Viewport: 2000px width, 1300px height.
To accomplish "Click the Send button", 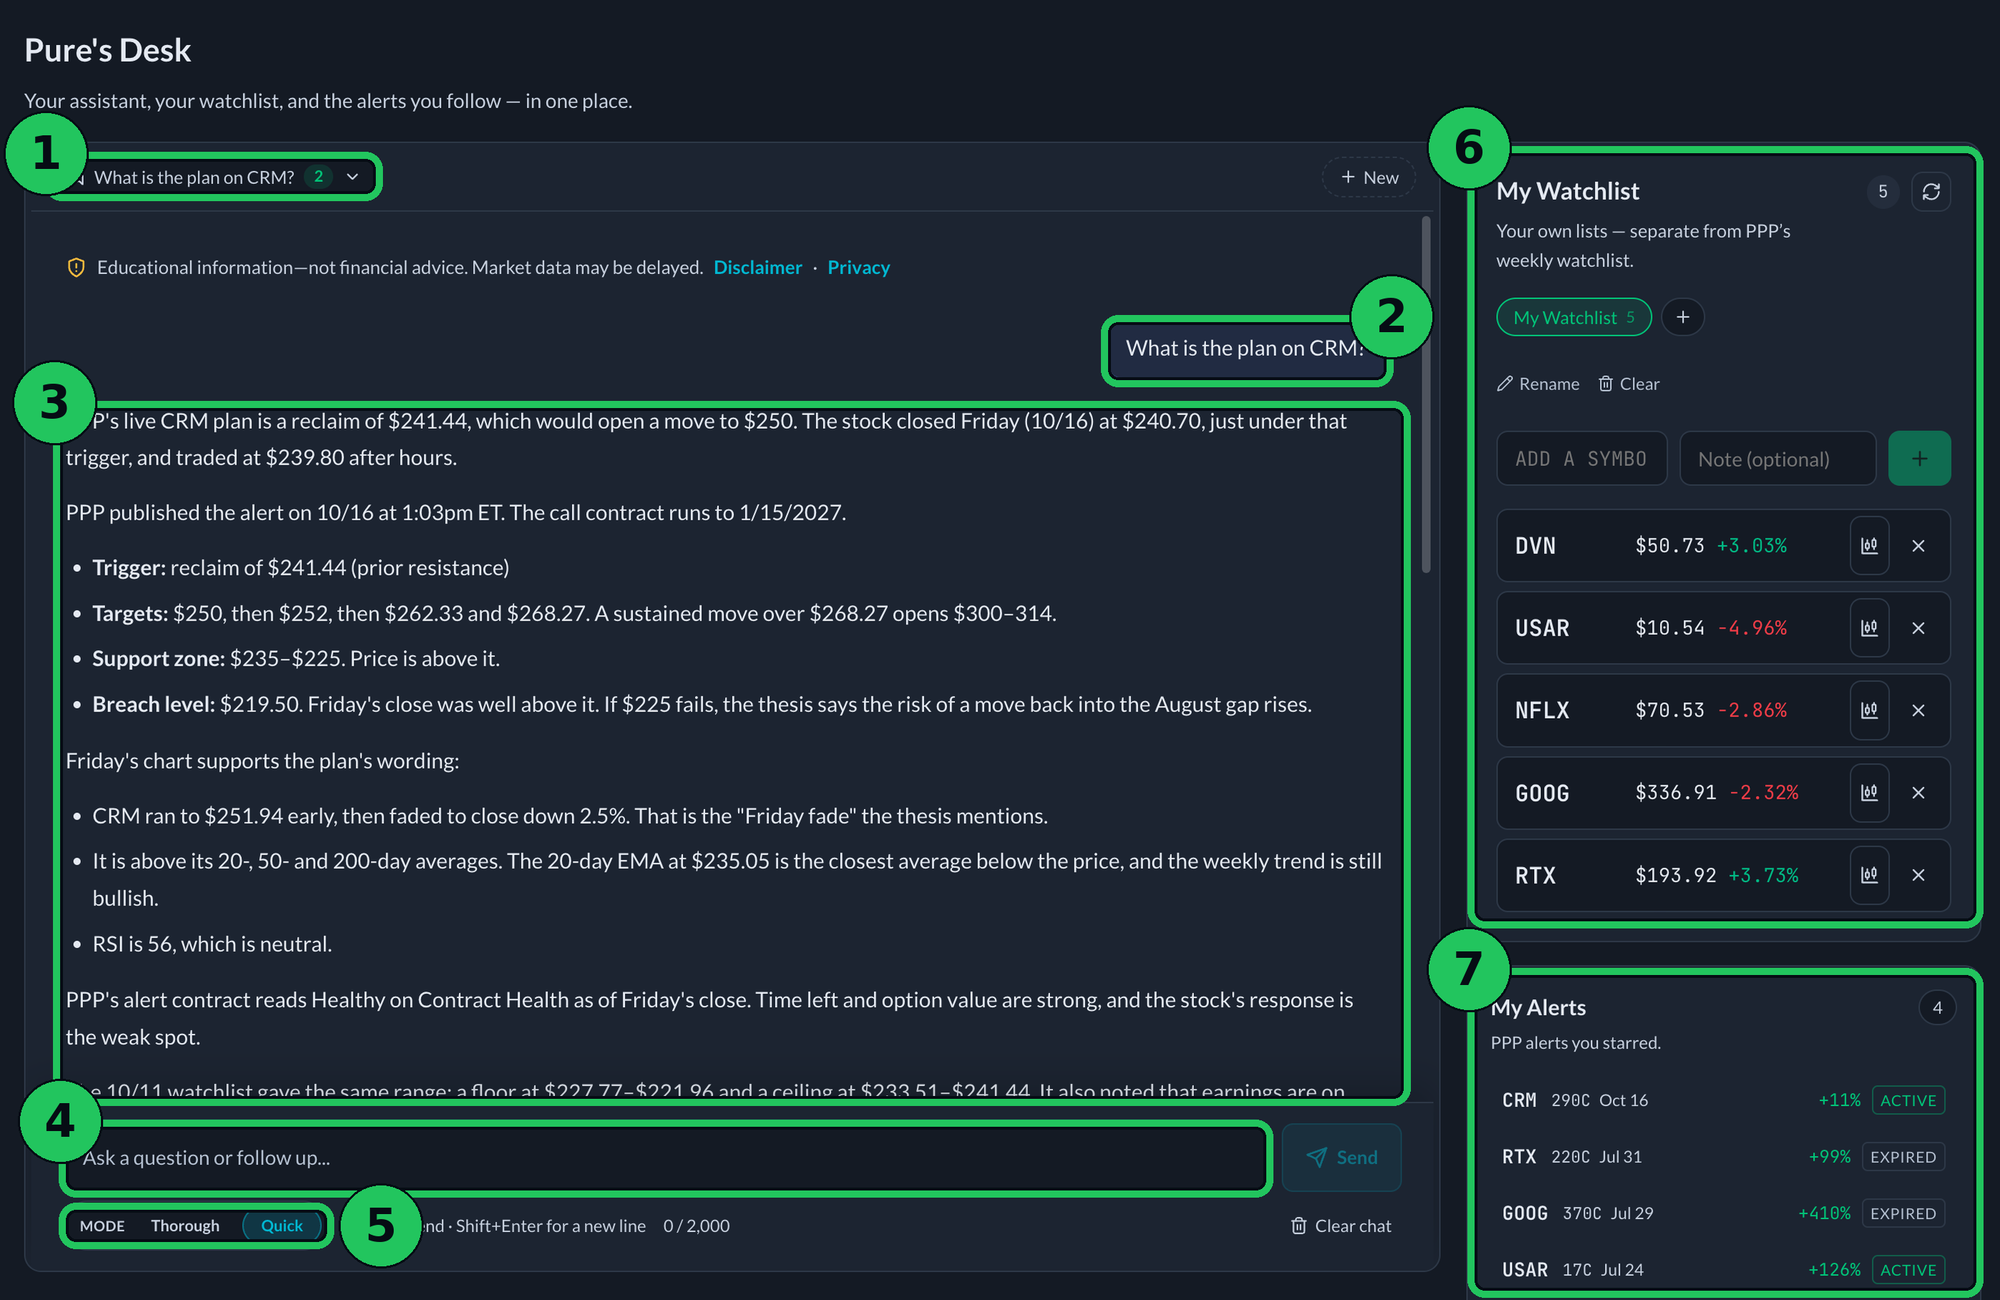I will (1342, 1157).
